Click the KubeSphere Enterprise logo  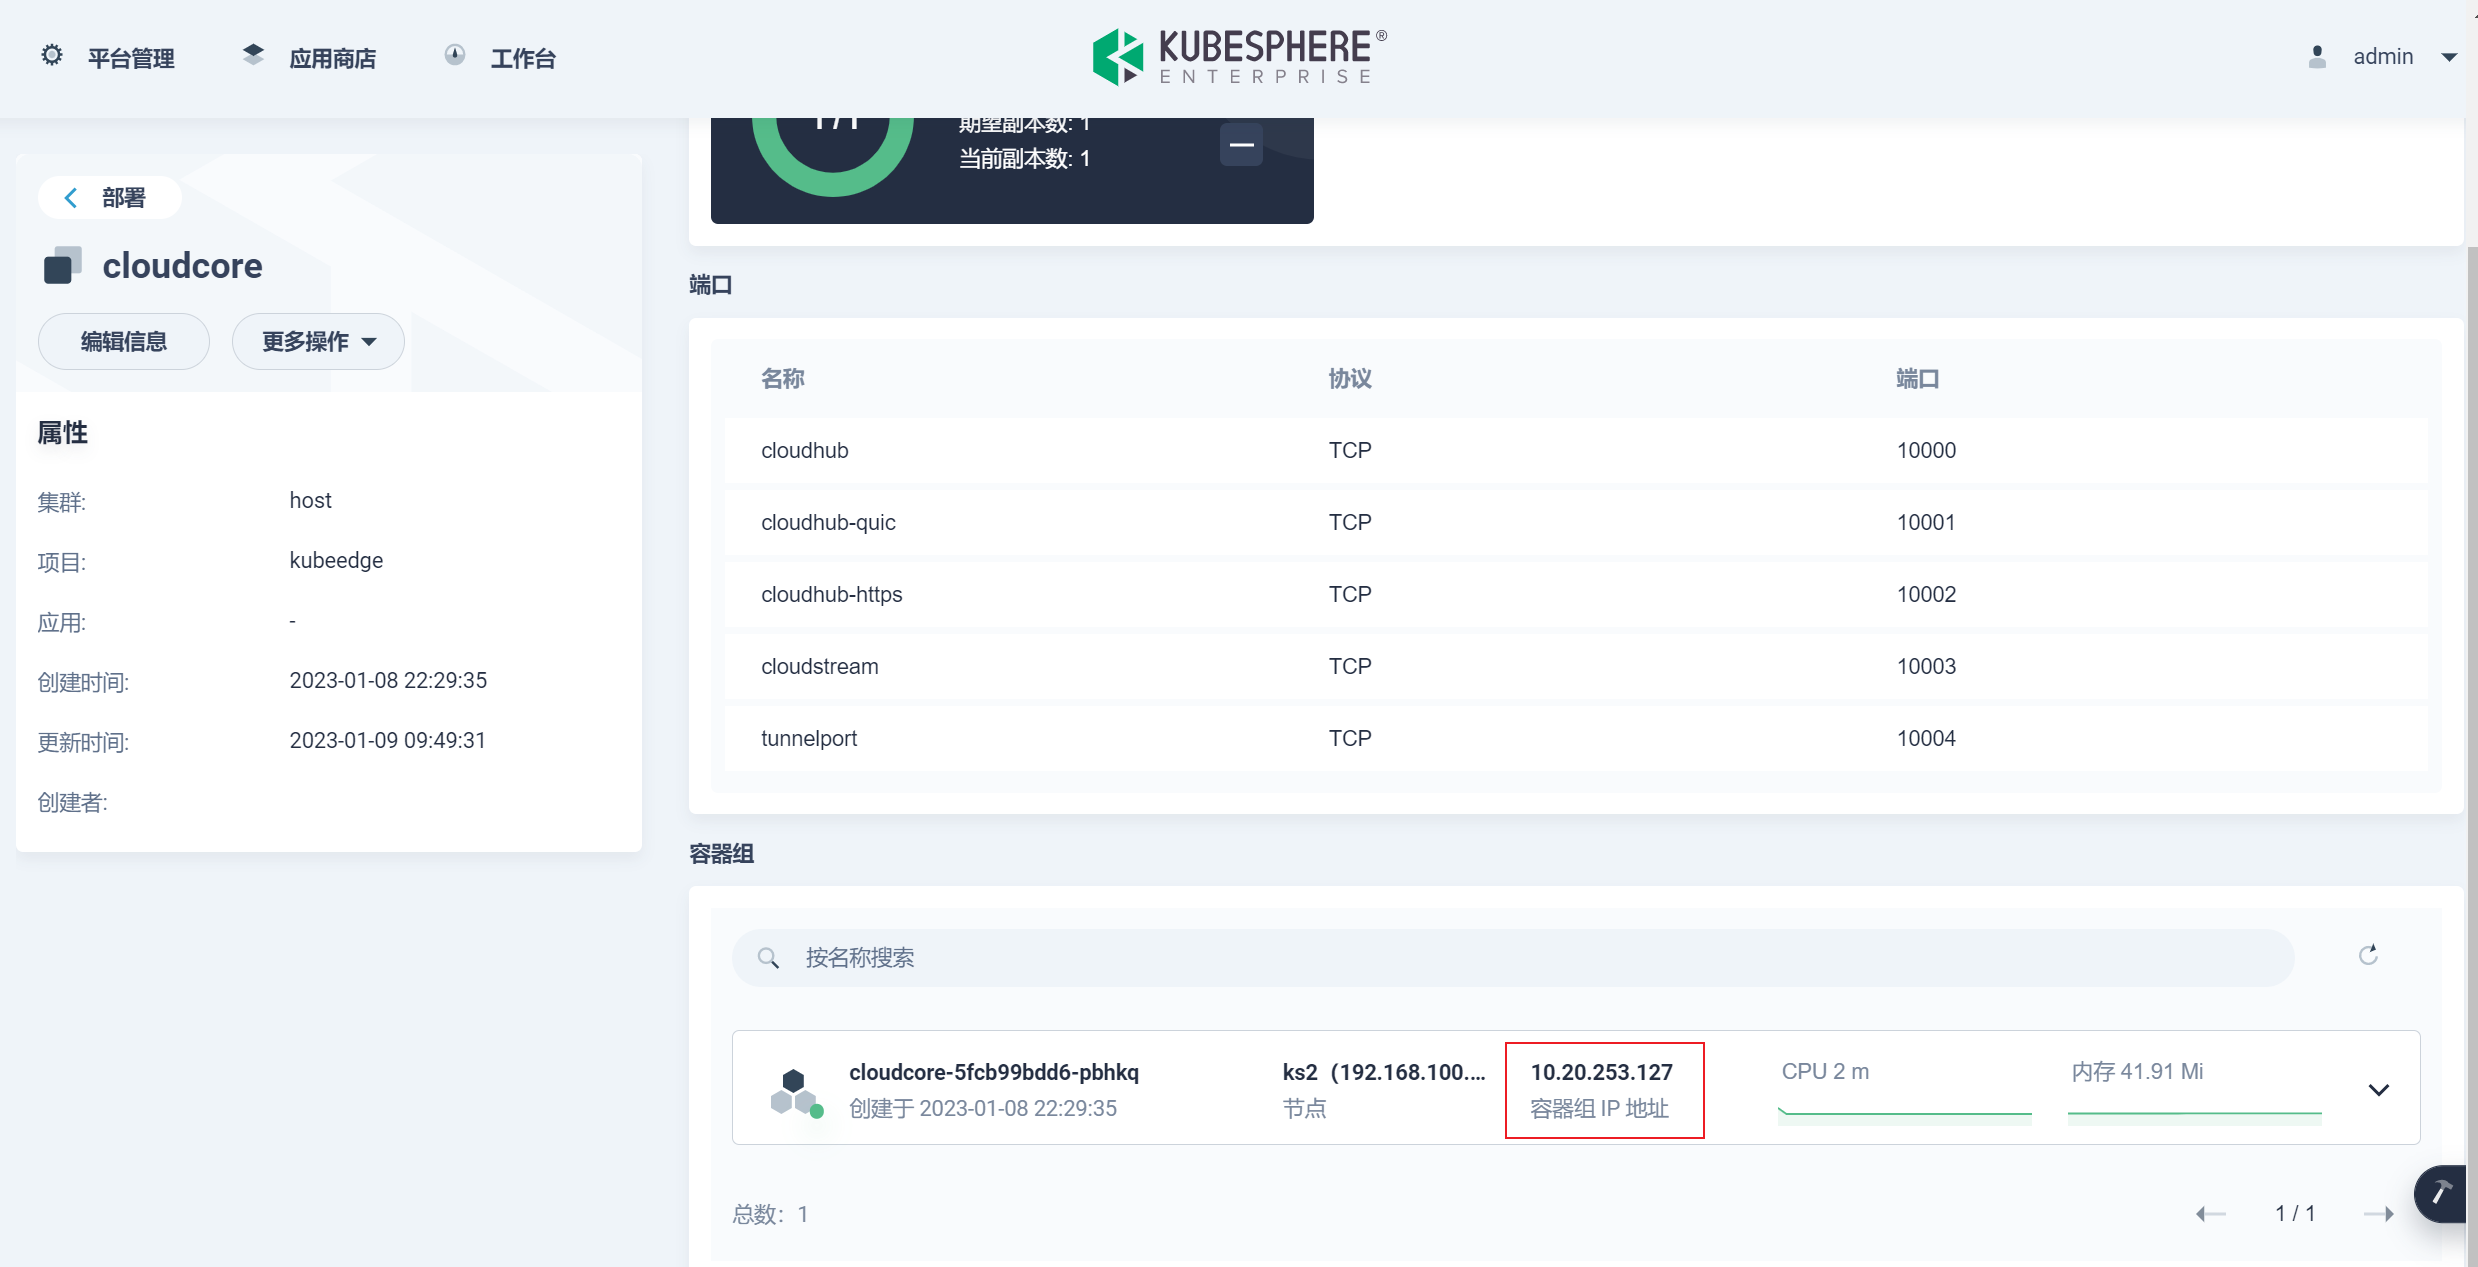(1239, 57)
